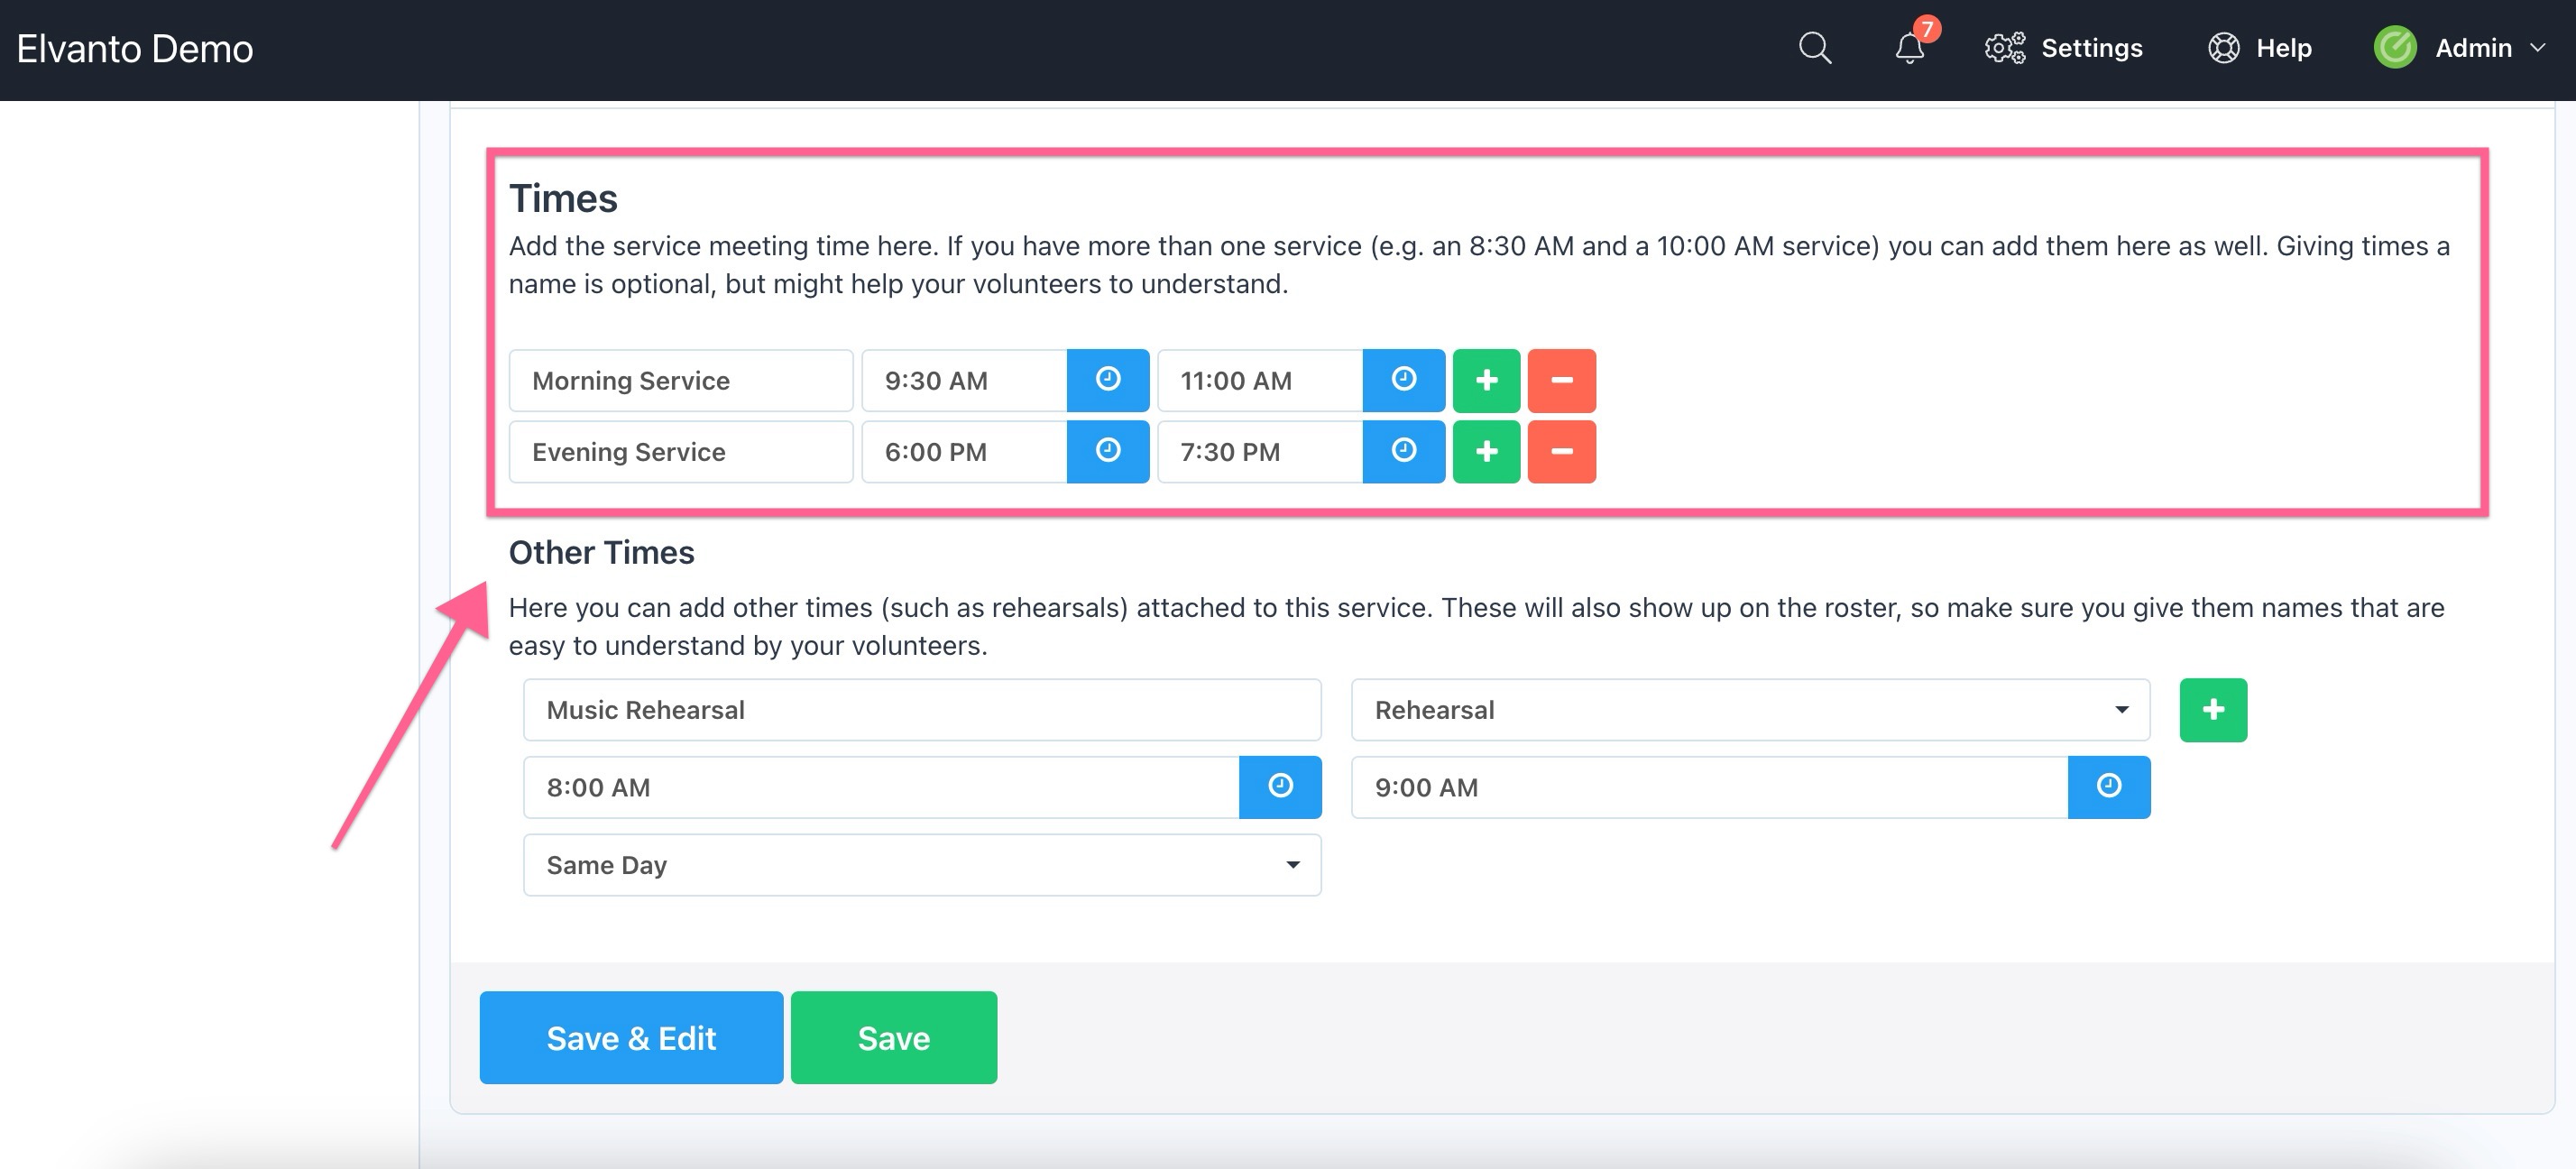Add a time row after Morning Service
The width and height of the screenshot is (2576, 1169).
pos(1486,380)
